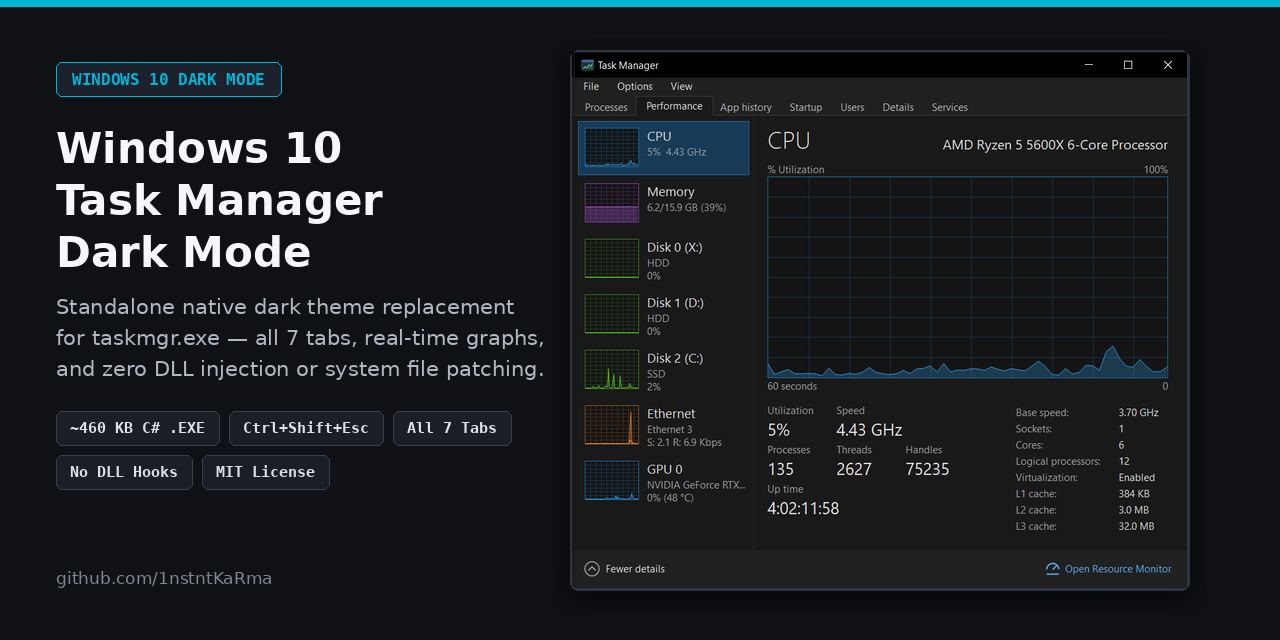
Task: Click the 'Windows 10 Task Manager Dark Mode' headline
Action: point(220,200)
